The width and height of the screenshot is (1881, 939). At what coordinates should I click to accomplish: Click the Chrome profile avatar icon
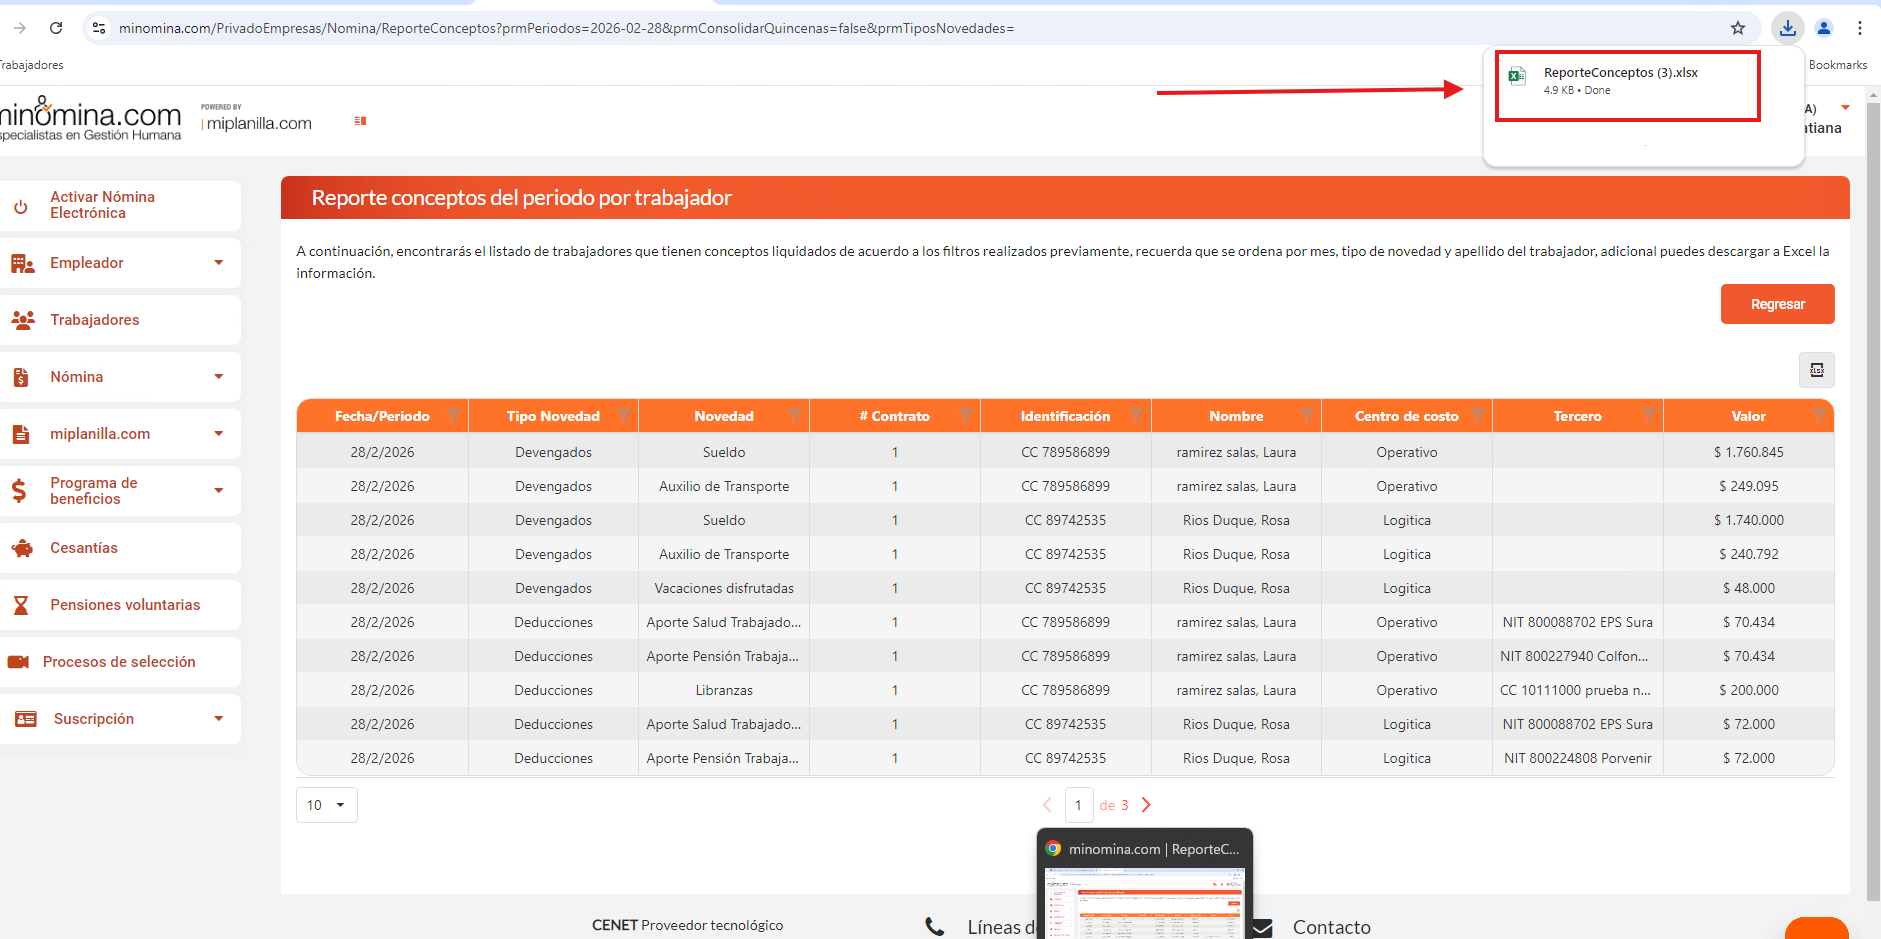coord(1824,28)
